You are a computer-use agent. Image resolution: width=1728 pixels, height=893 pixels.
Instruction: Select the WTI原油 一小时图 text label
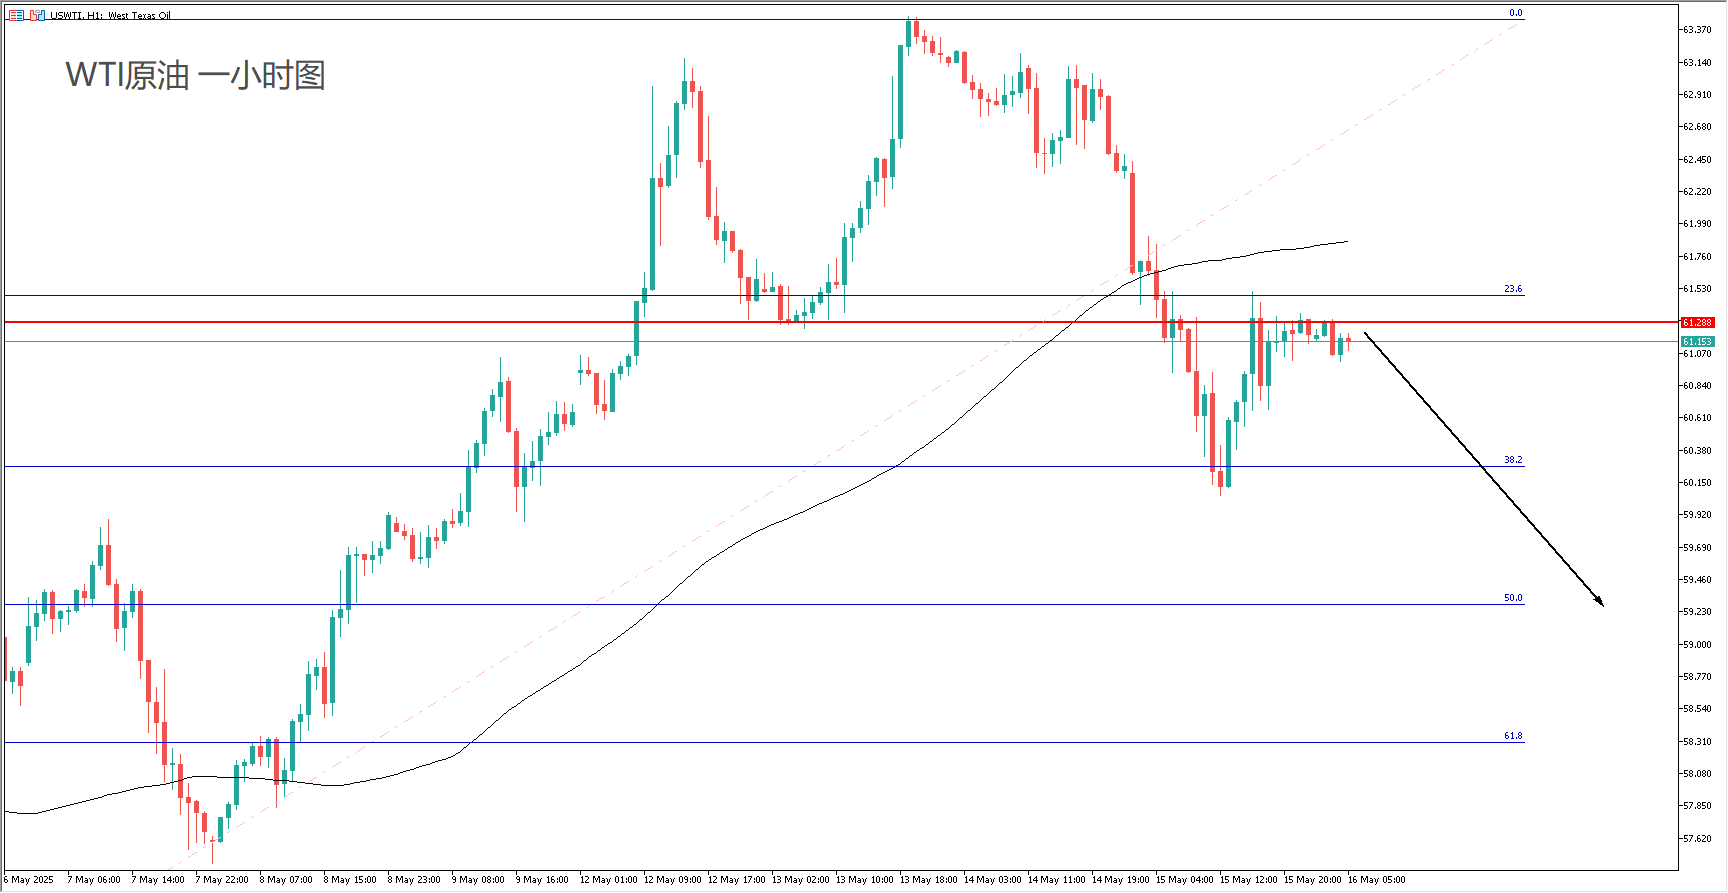tap(195, 76)
